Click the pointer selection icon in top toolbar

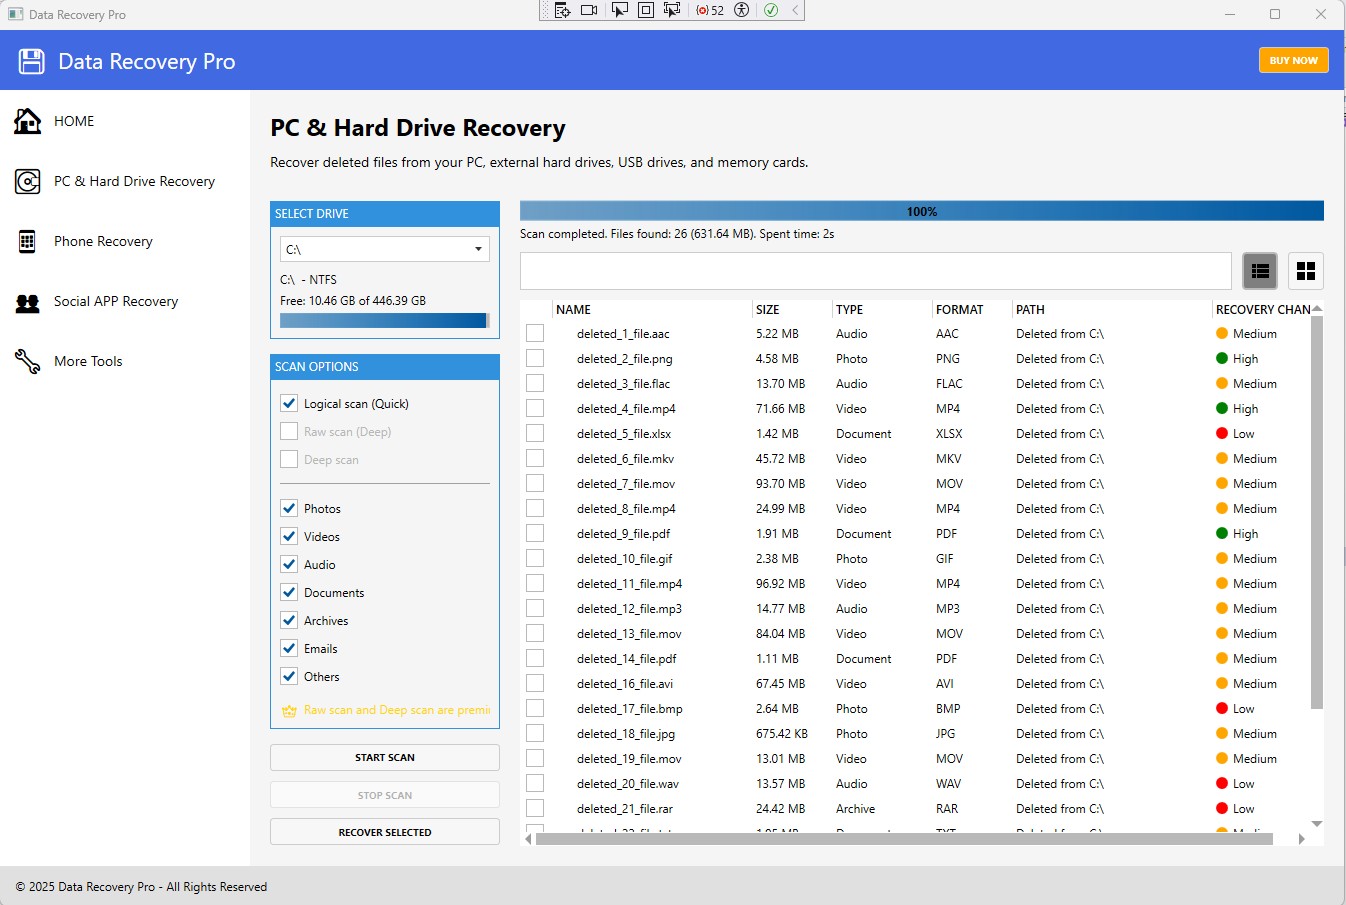coord(619,10)
